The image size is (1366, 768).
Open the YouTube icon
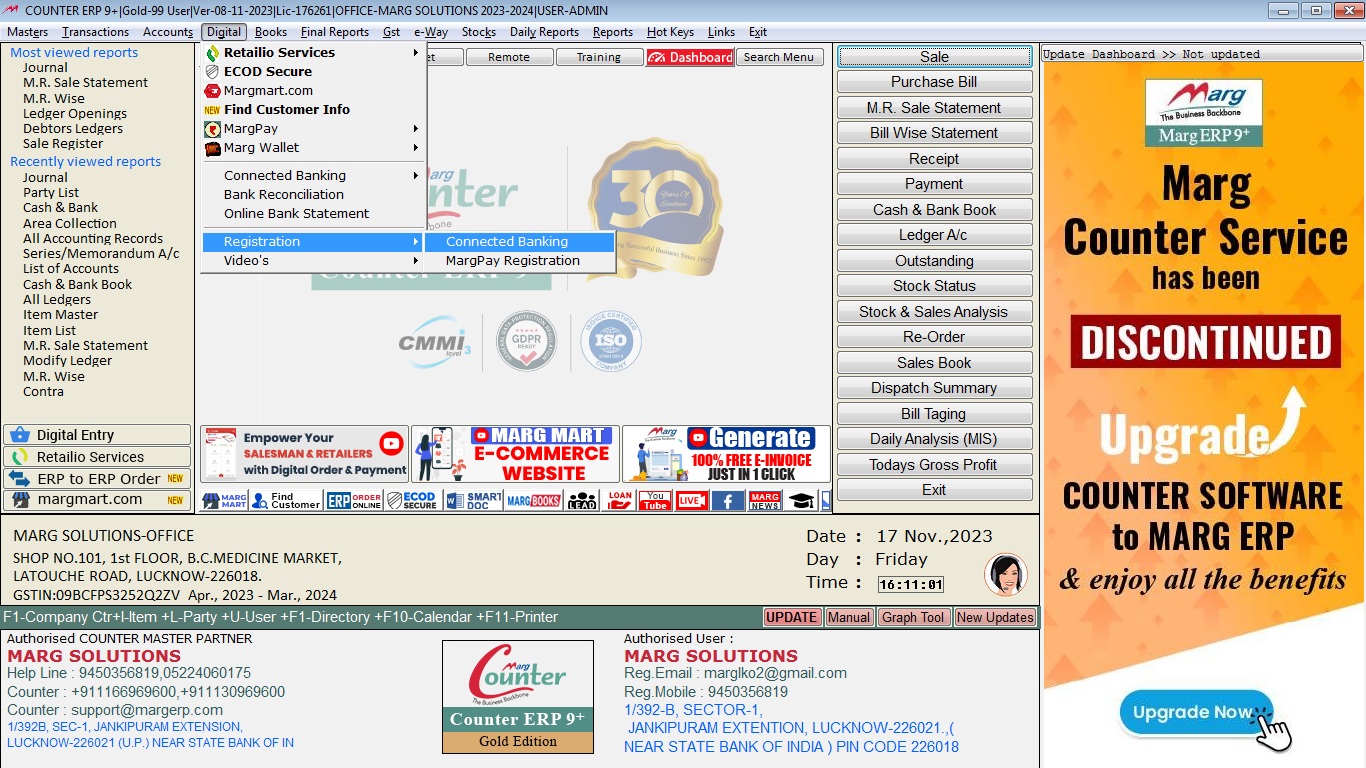pos(655,500)
